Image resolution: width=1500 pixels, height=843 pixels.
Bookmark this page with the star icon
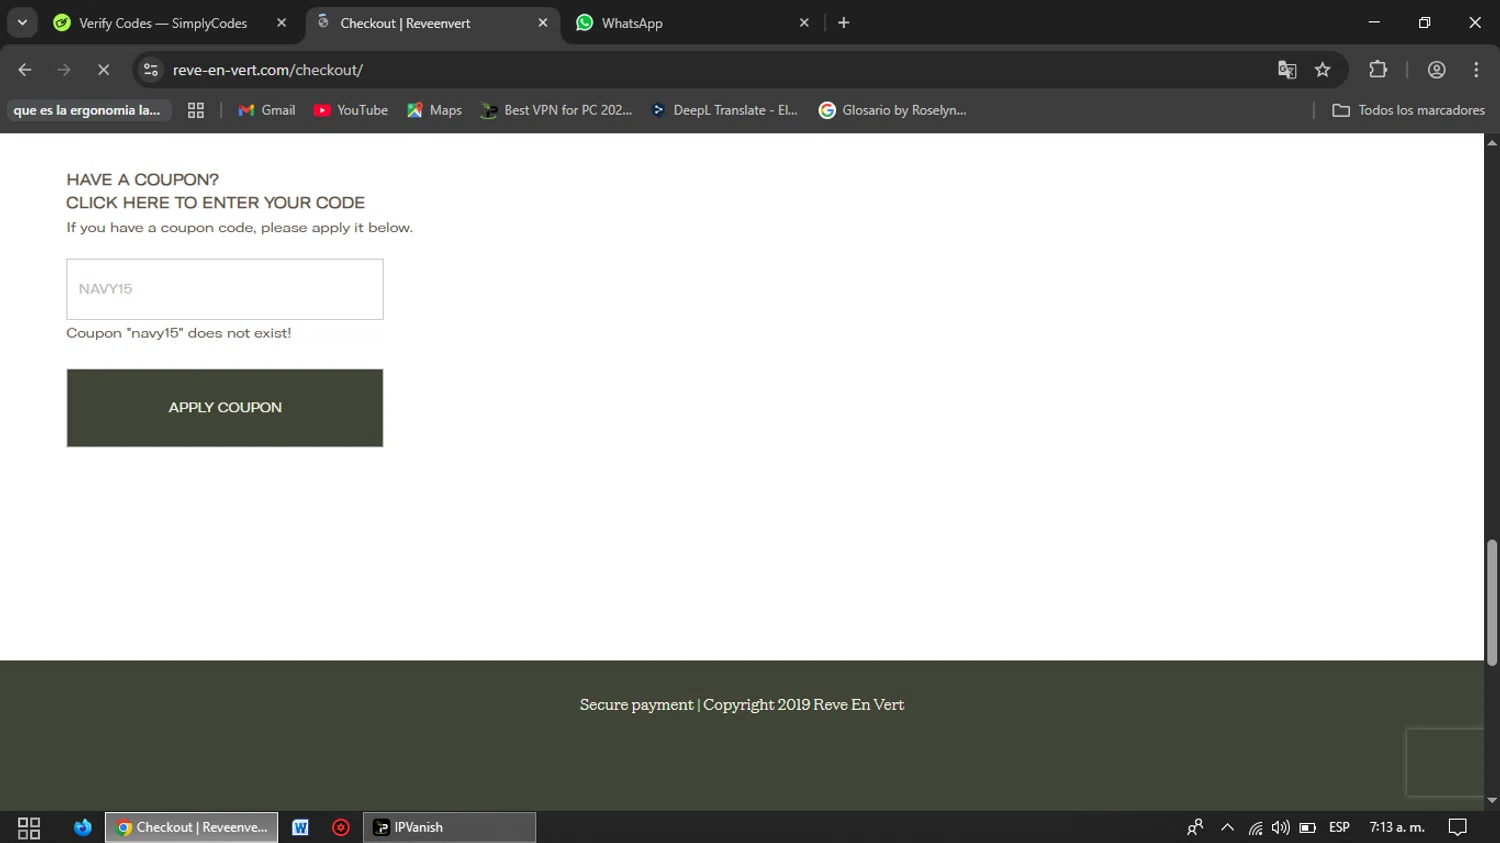pyautogui.click(x=1323, y=70)
